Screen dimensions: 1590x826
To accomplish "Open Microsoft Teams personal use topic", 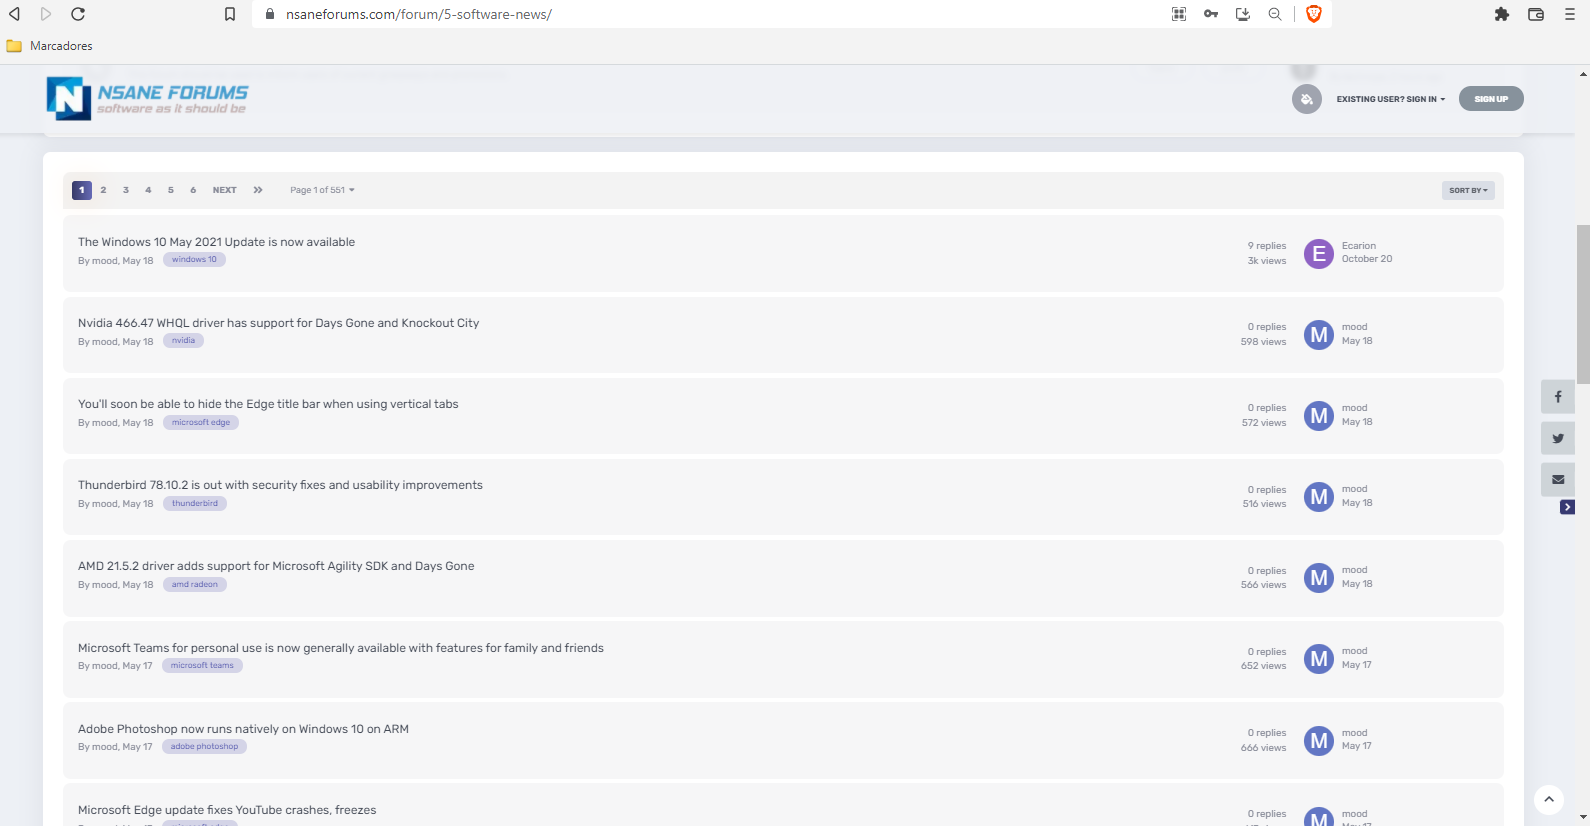I will coord(341,648).
